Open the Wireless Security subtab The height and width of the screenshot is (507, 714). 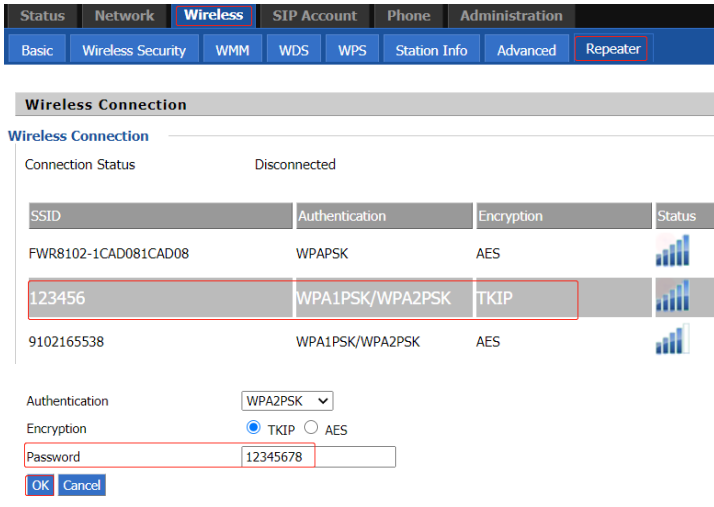(134, 50)
